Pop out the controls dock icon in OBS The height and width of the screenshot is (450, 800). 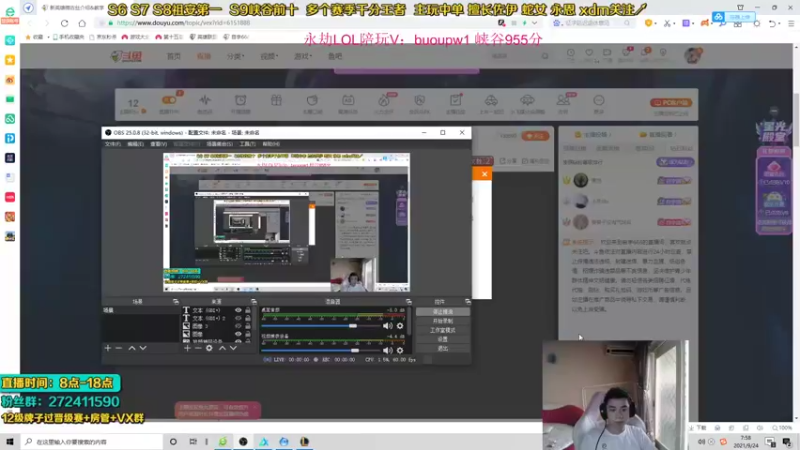tap(467, 302)
